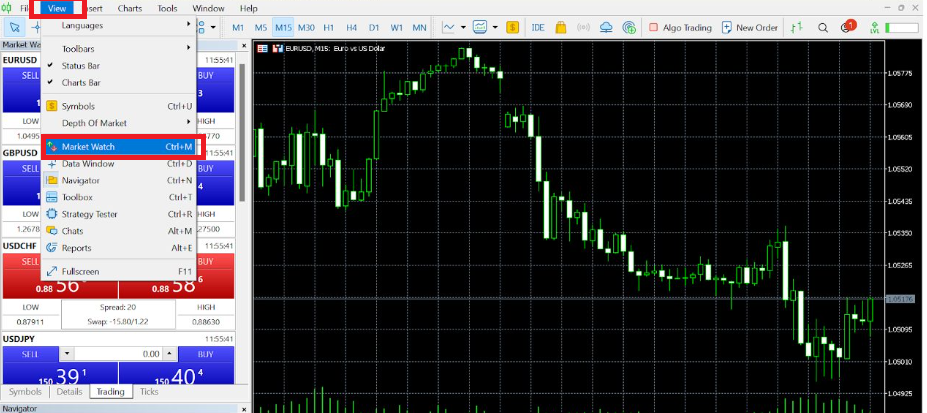Click the Toolbox menu icon

coord(51,197)
